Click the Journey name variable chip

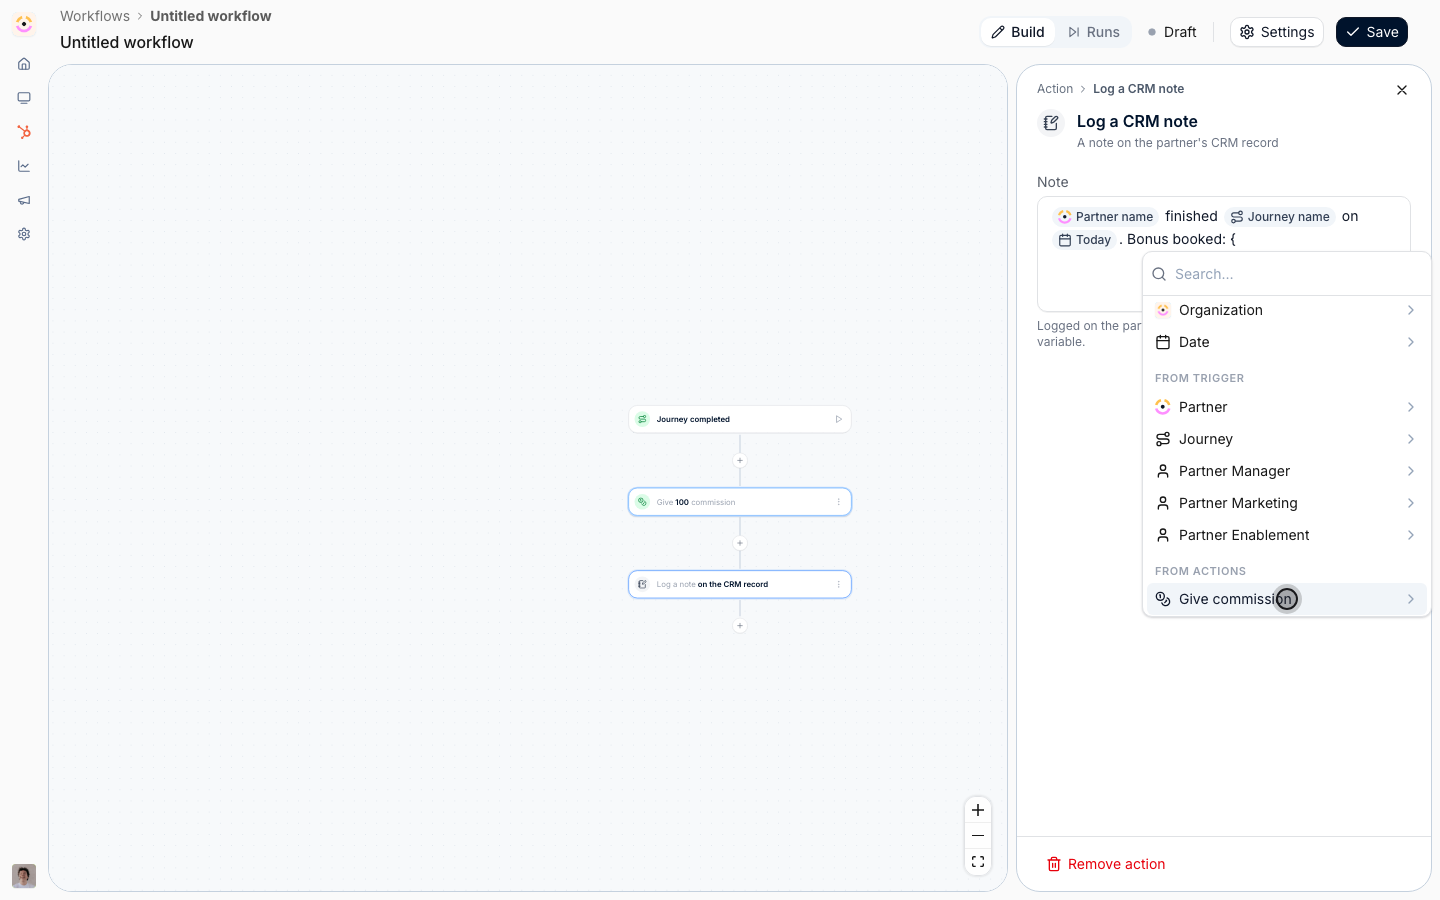pos(1280,216)
